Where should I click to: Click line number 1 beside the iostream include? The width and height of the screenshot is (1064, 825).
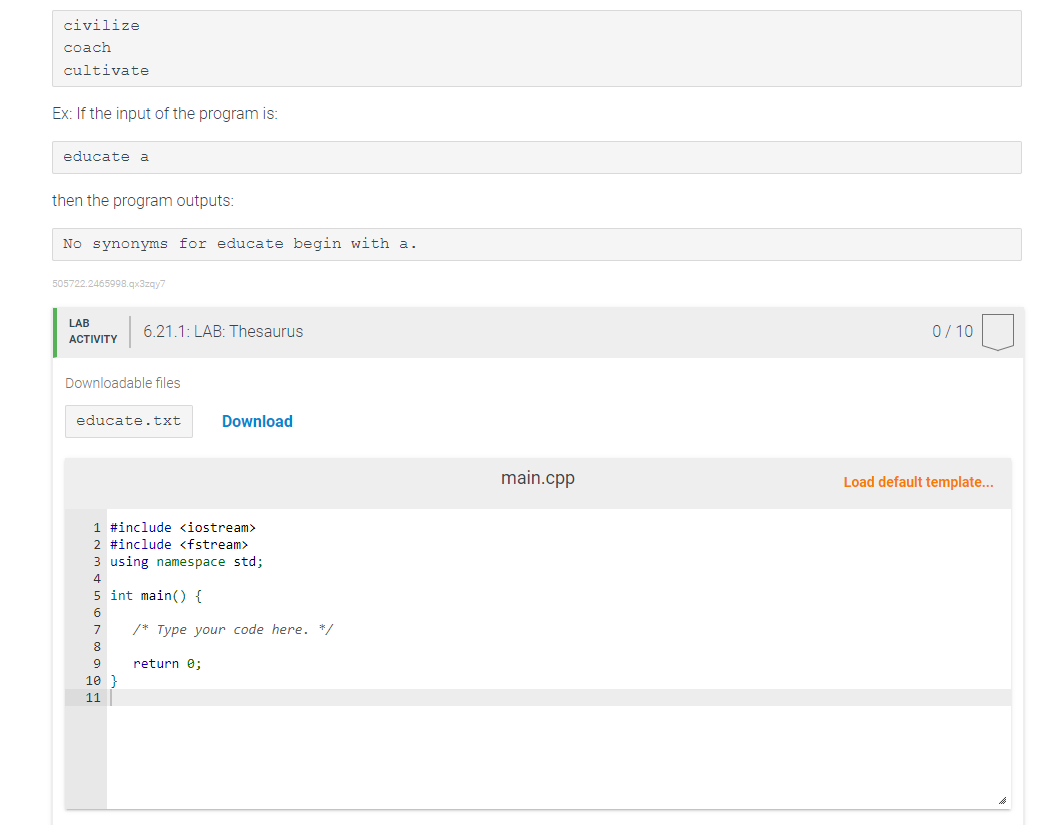pos(96,527)
